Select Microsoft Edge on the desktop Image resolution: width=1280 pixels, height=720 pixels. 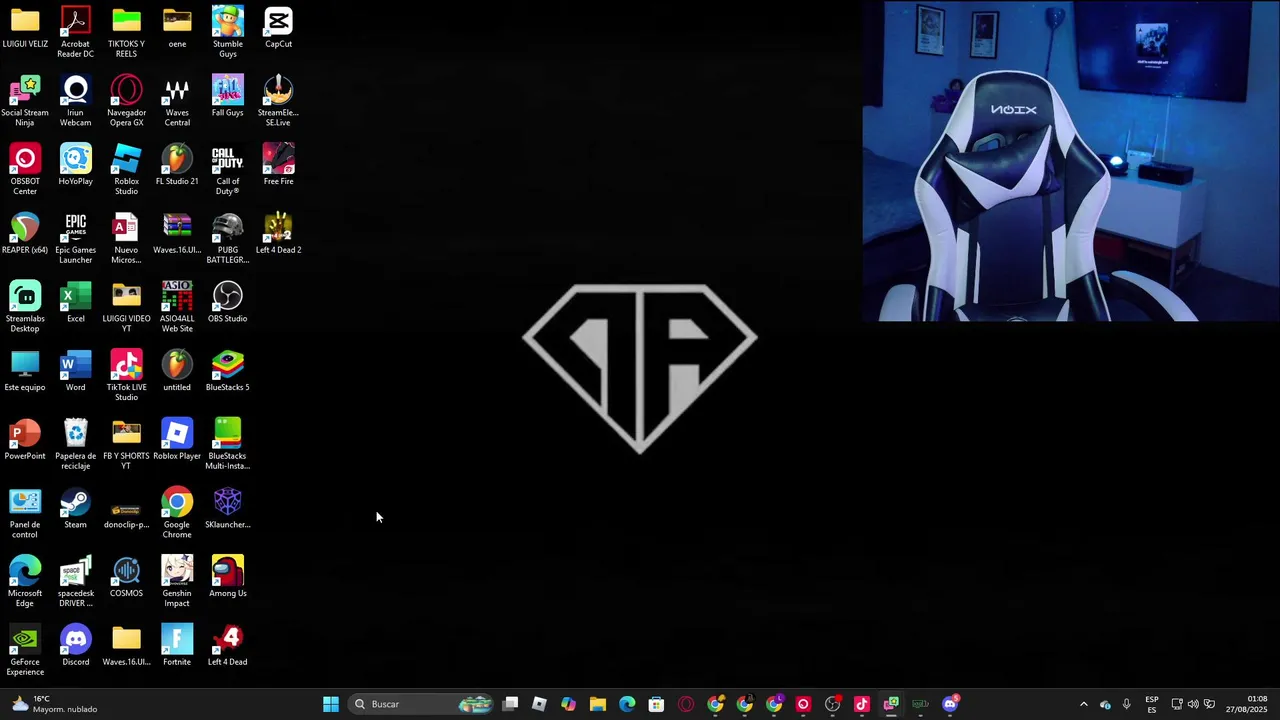(25, 582)
